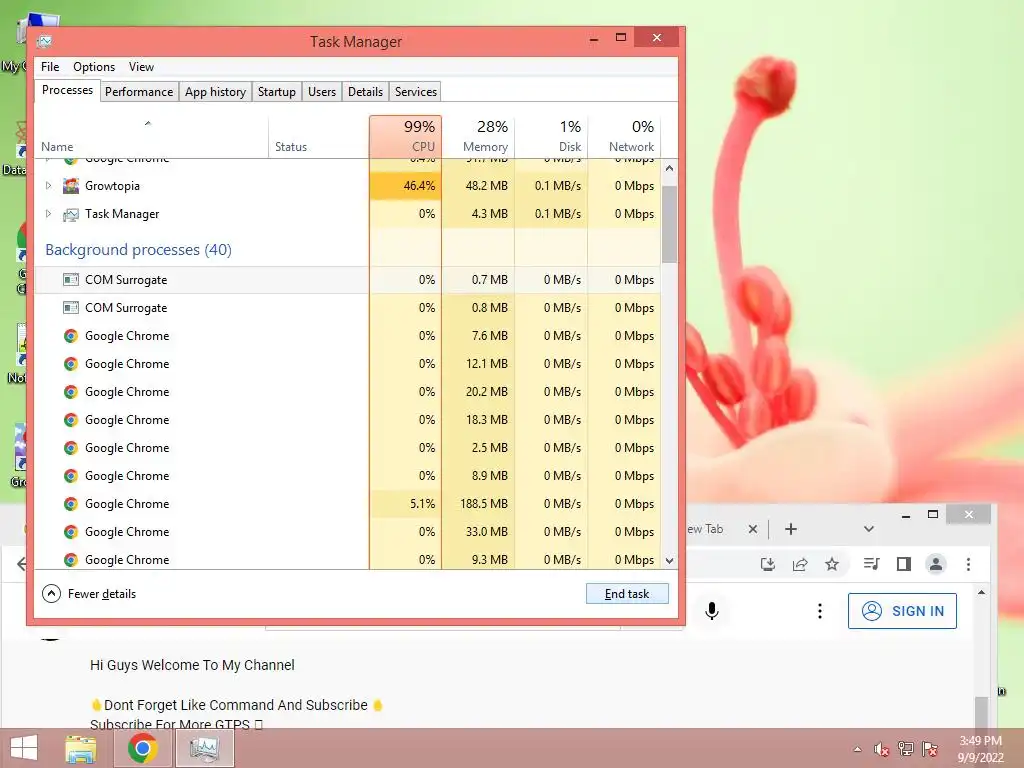Click the taskbar clock showing 3:49 PM
Image resolution: width=1024 pixels, height=768 pixels.
pos(980,748)
